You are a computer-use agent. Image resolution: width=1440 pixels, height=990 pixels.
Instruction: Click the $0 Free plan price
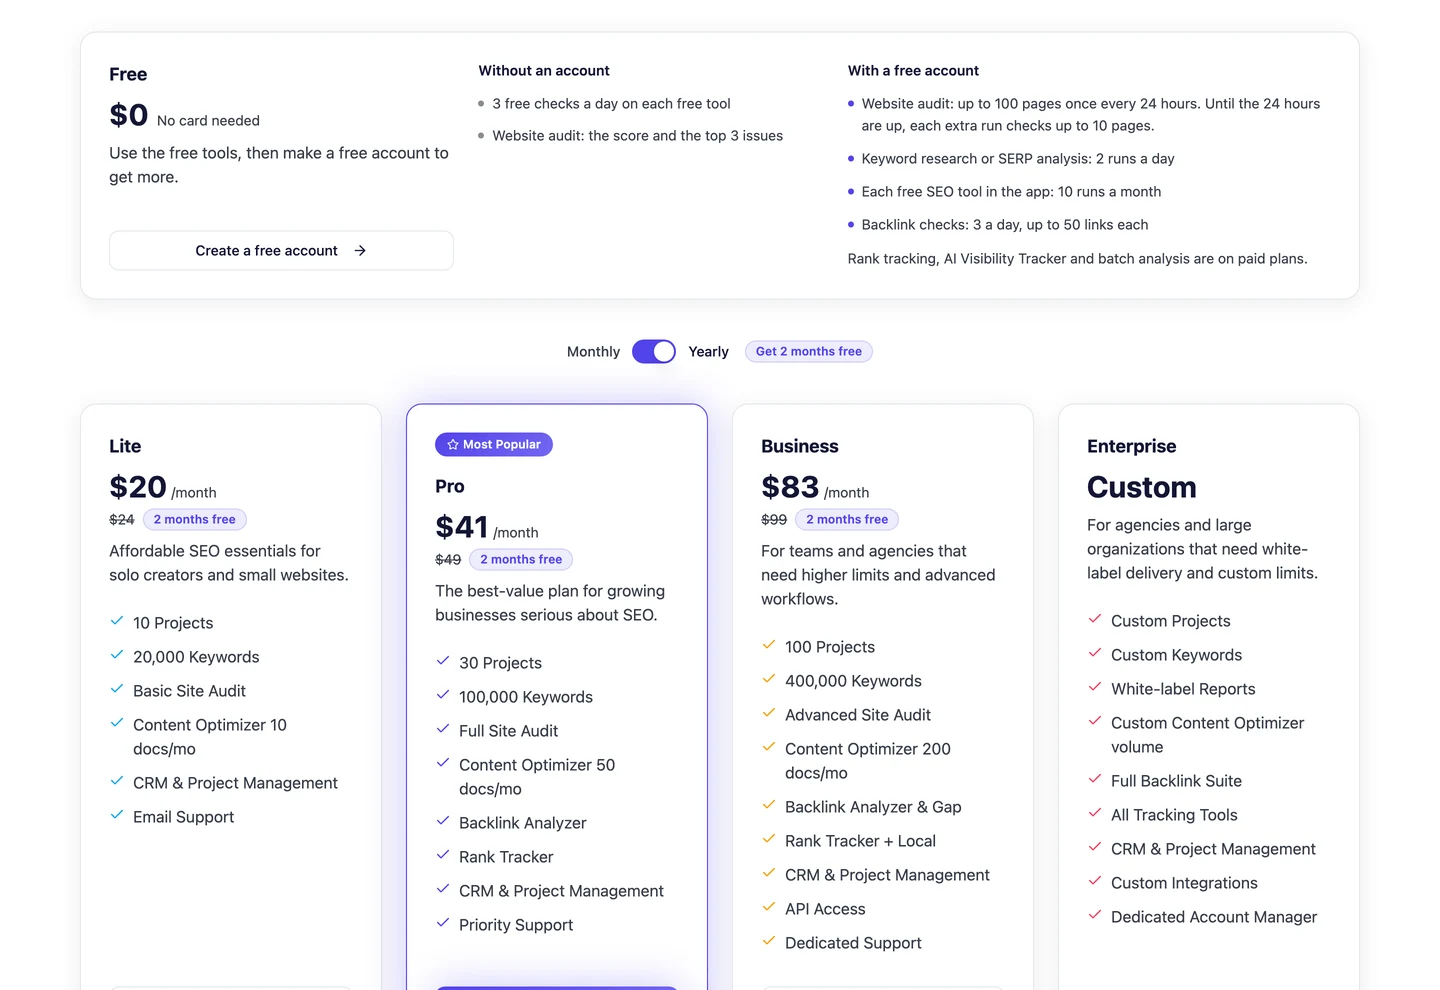tap(129, 115)
